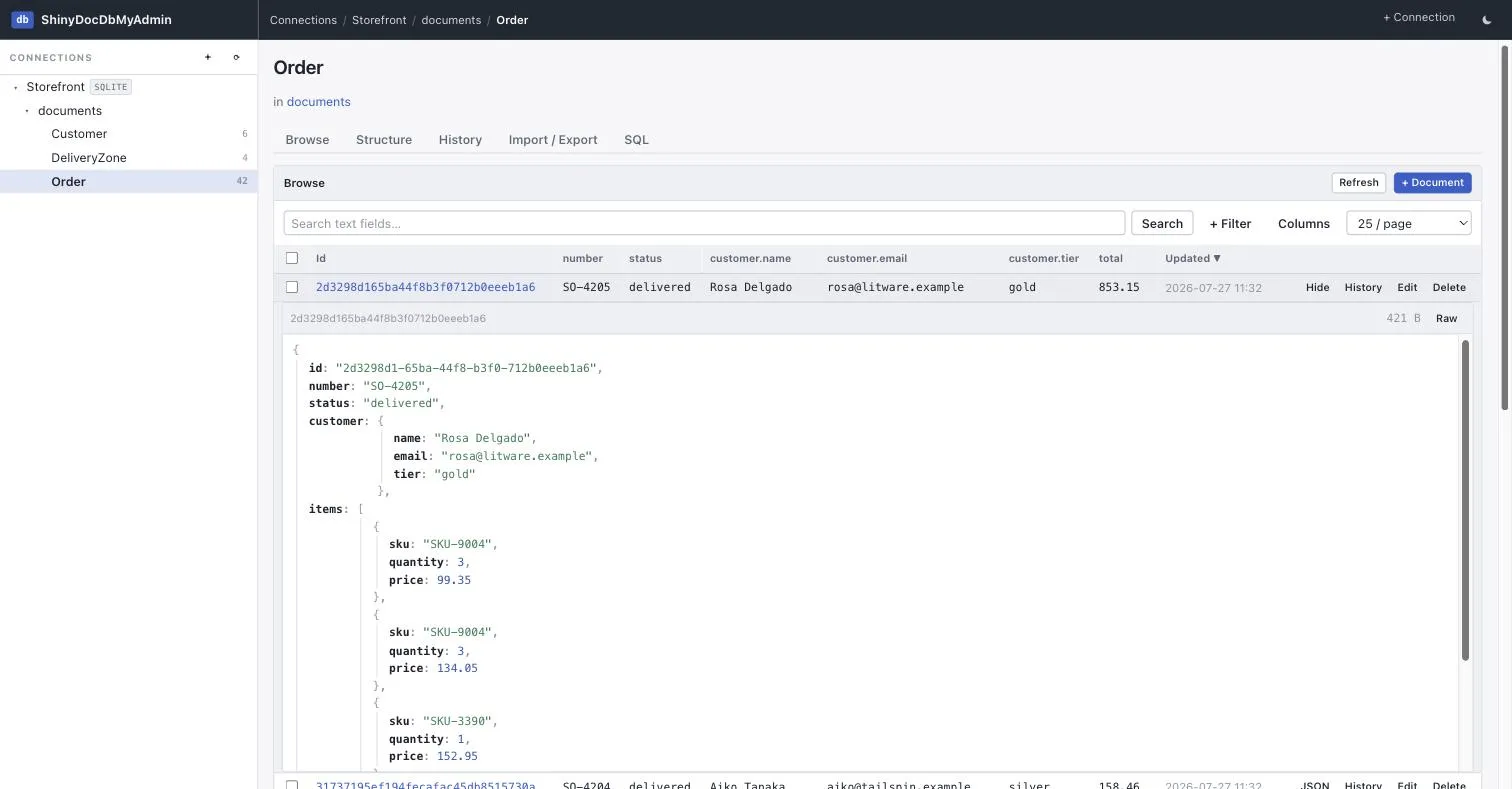Sort by the status column header

click(x=645, y=258)
